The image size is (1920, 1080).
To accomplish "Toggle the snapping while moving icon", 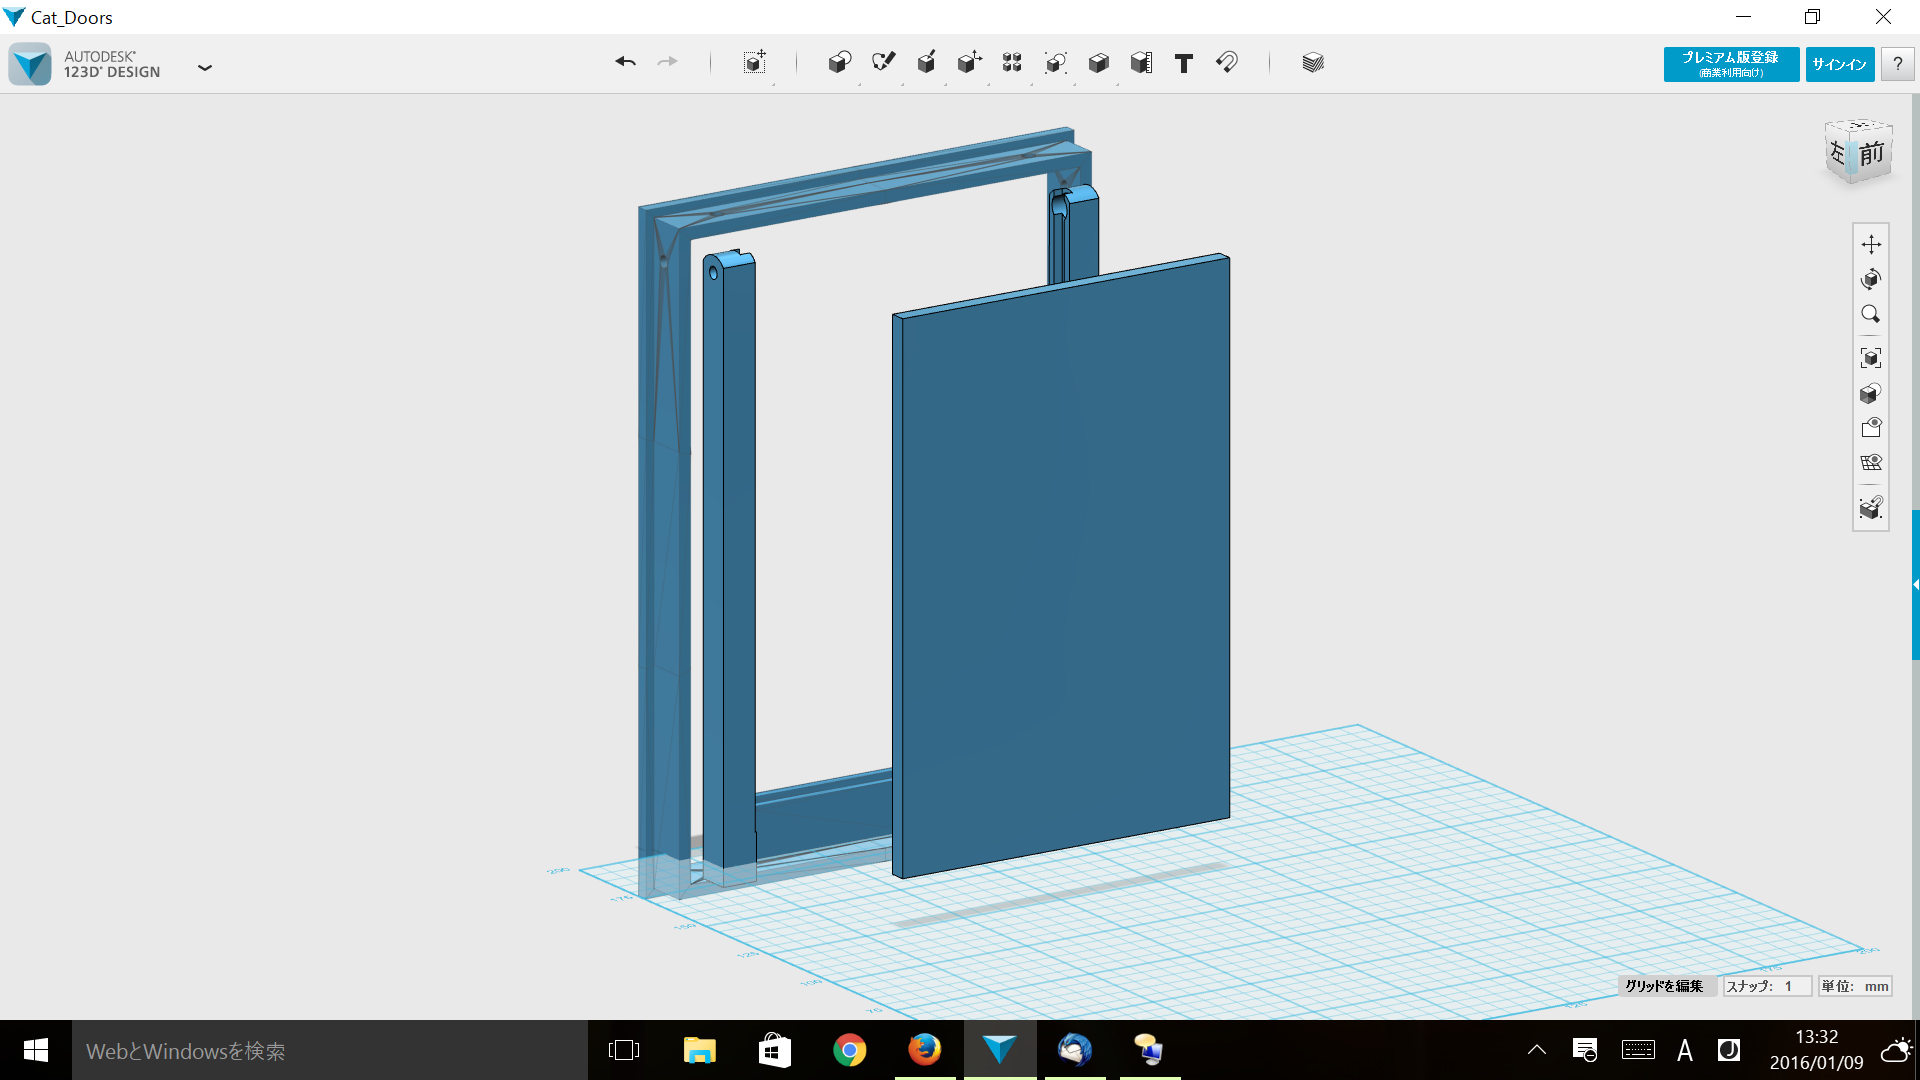I will pyautogui.click(x=1871, y=508).
